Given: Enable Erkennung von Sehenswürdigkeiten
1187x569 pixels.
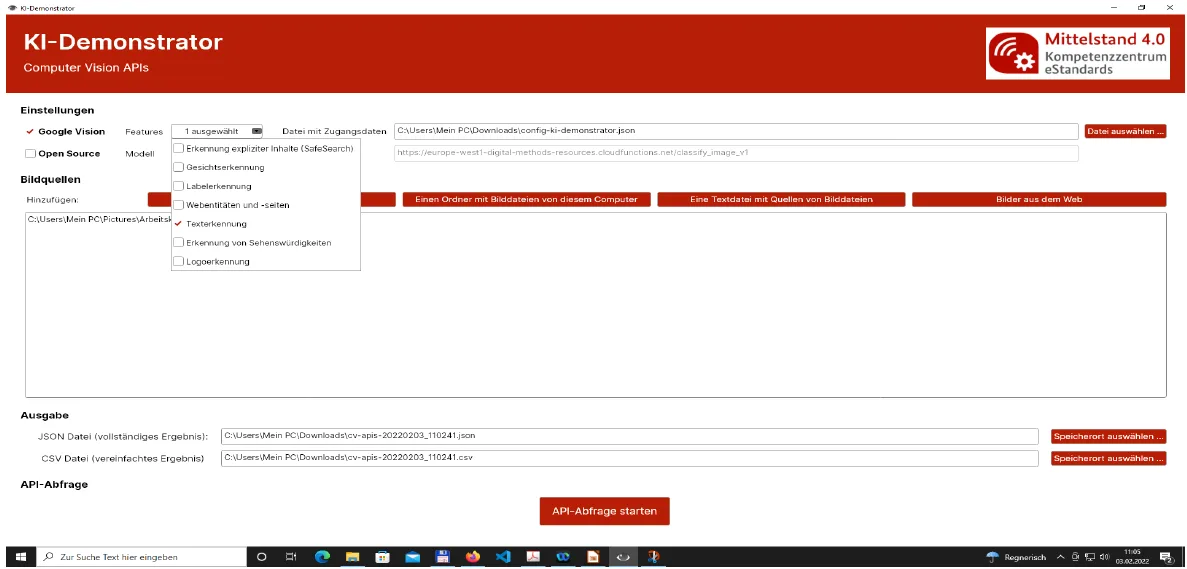Looking at the screenshot, I should 179,243.
